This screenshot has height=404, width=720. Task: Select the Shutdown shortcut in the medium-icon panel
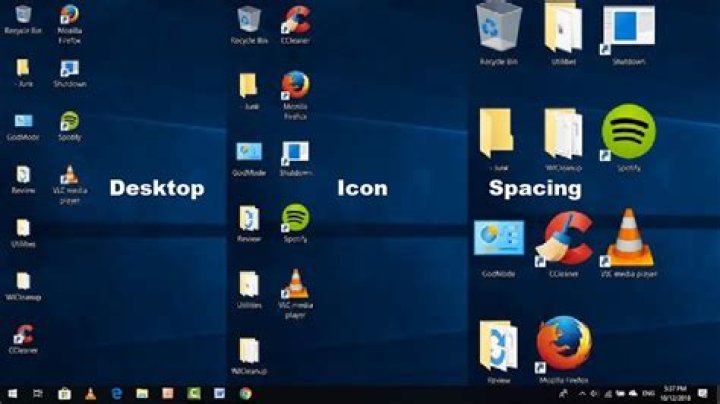tap(295, 159)
